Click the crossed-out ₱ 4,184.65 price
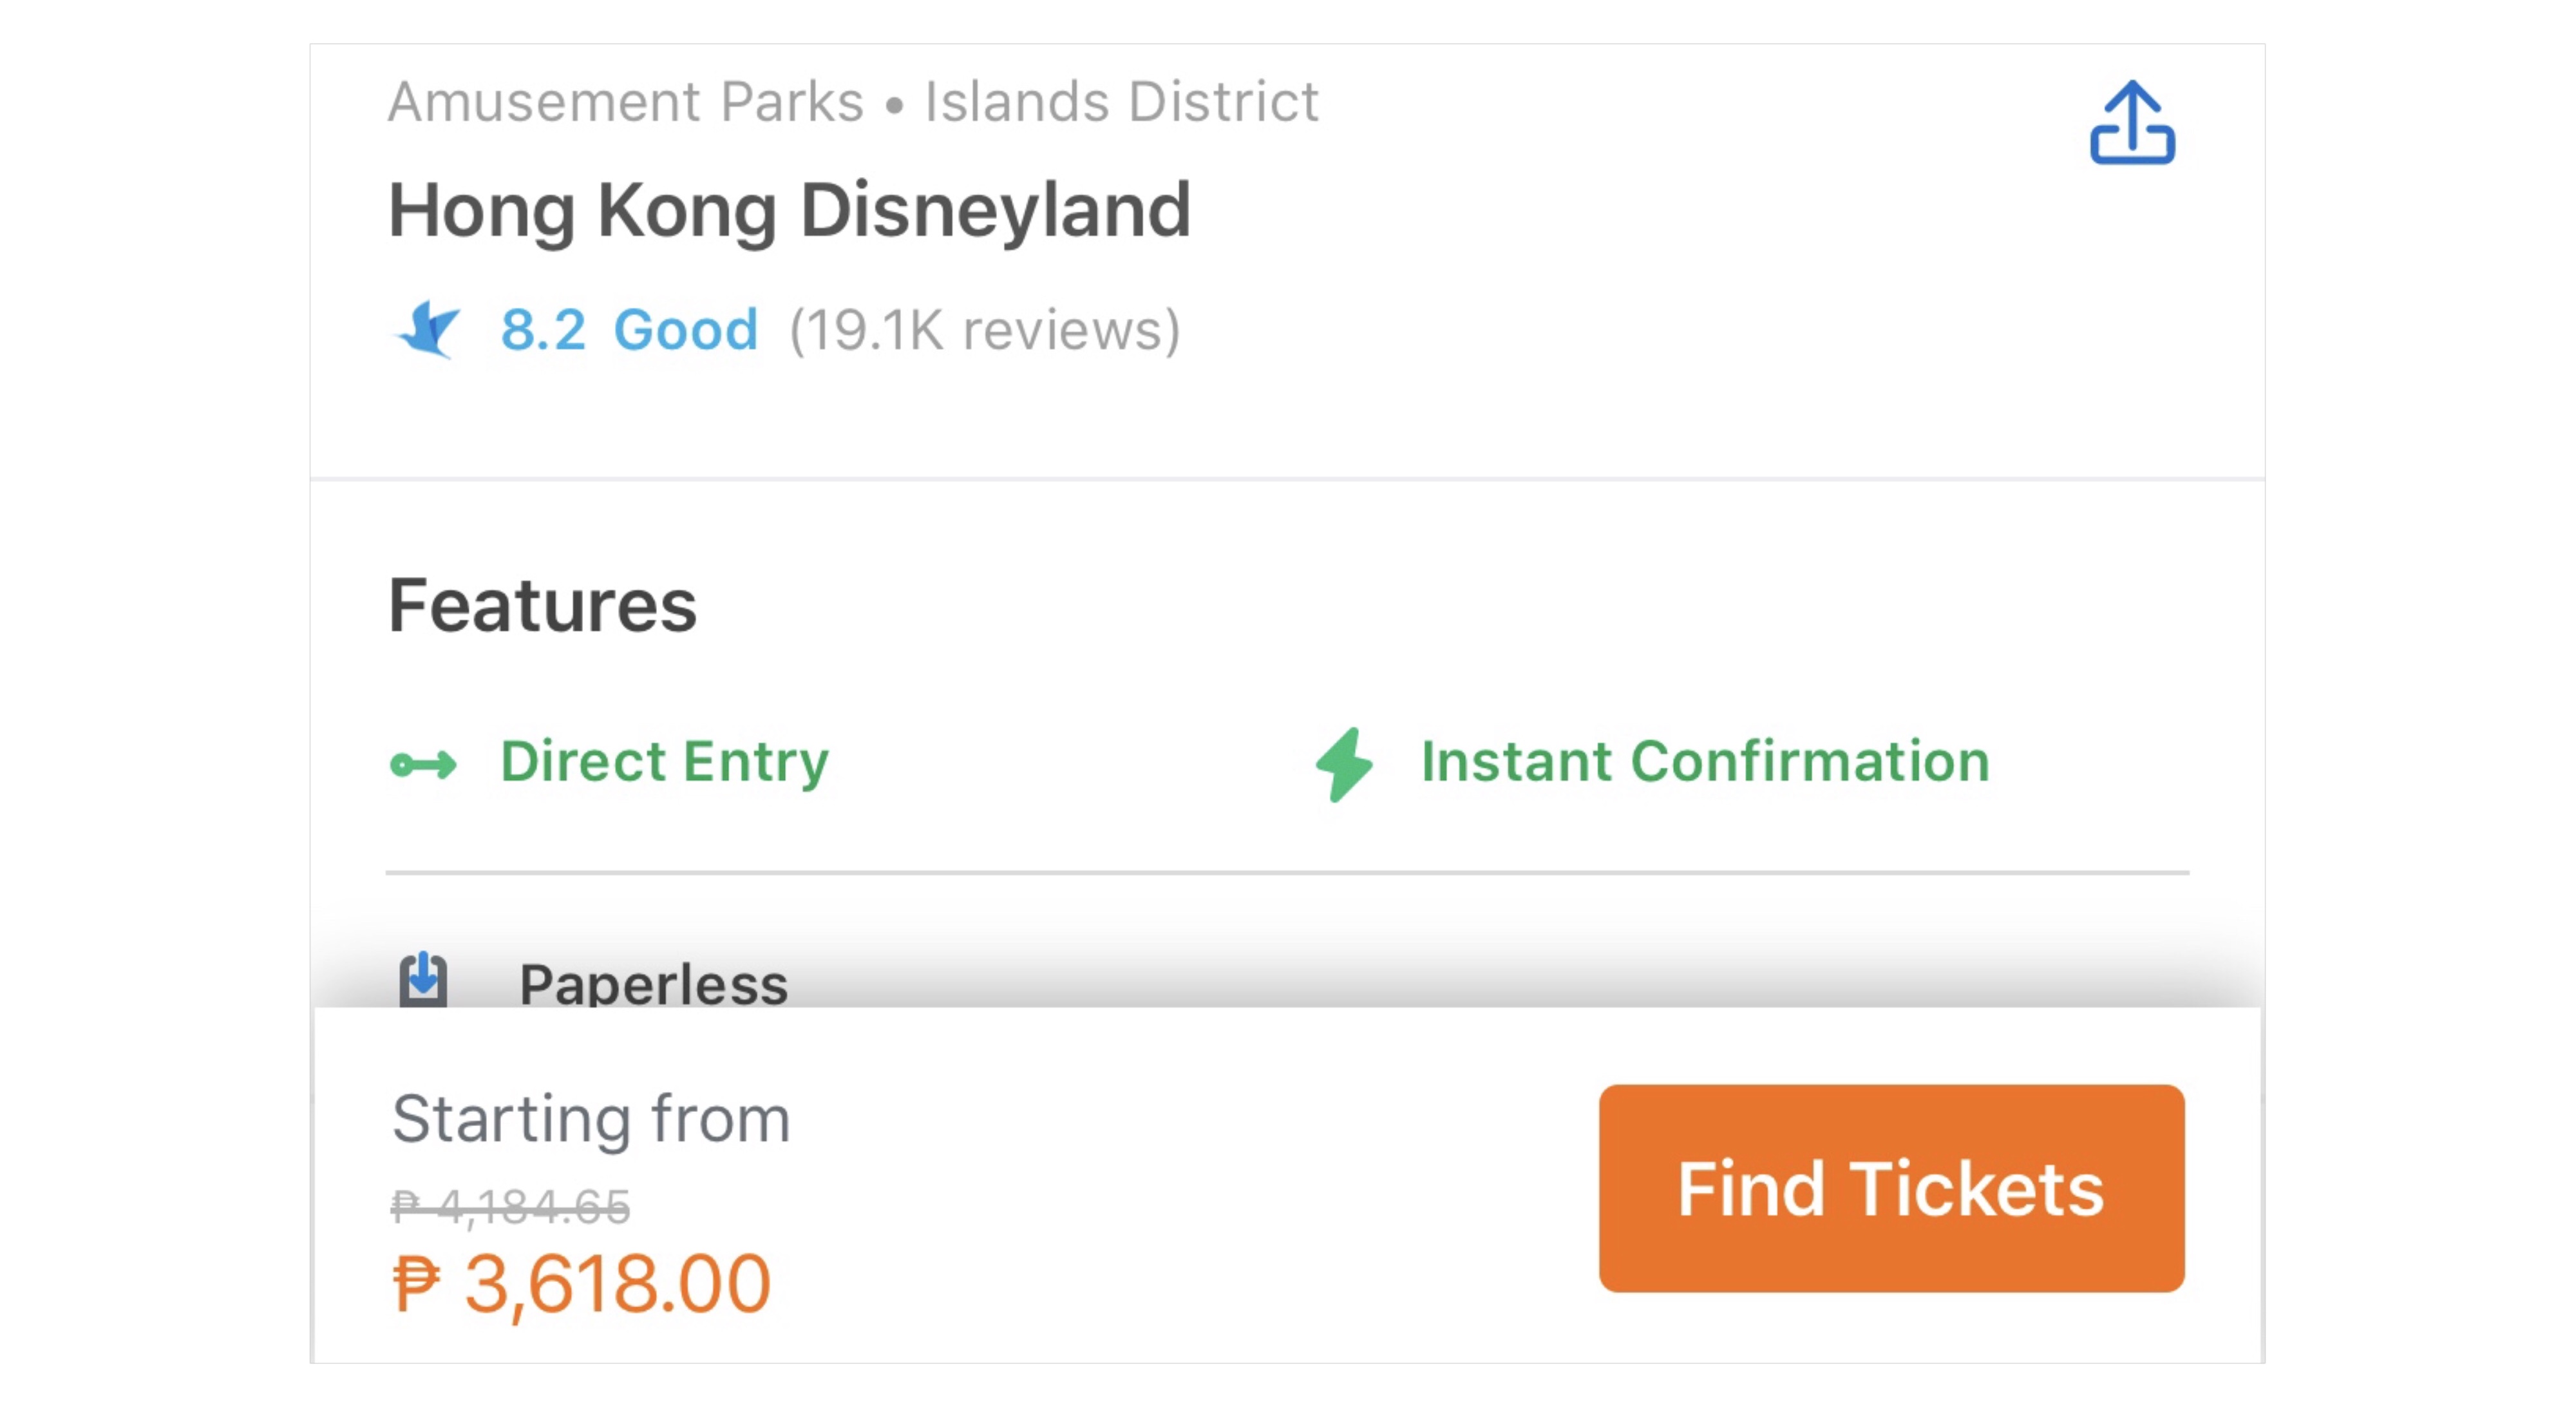 point(510,1206)
